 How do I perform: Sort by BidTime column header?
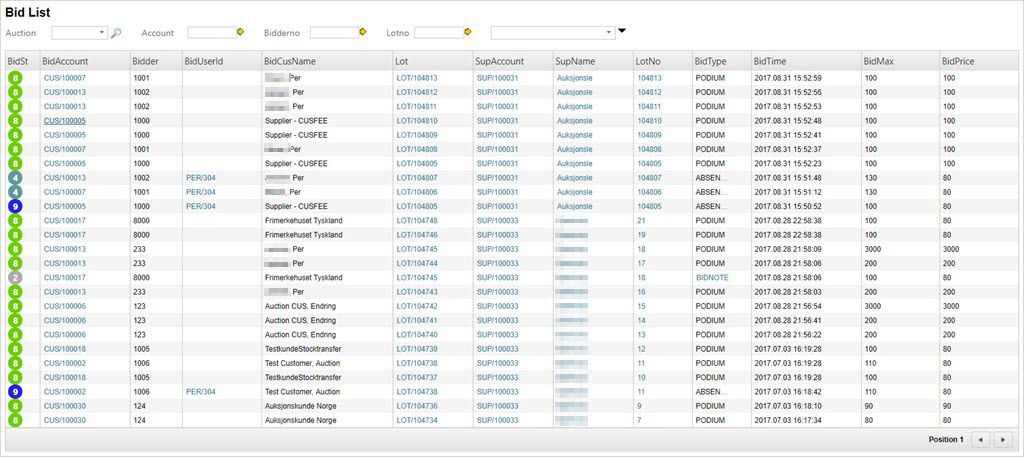point(770,61)
